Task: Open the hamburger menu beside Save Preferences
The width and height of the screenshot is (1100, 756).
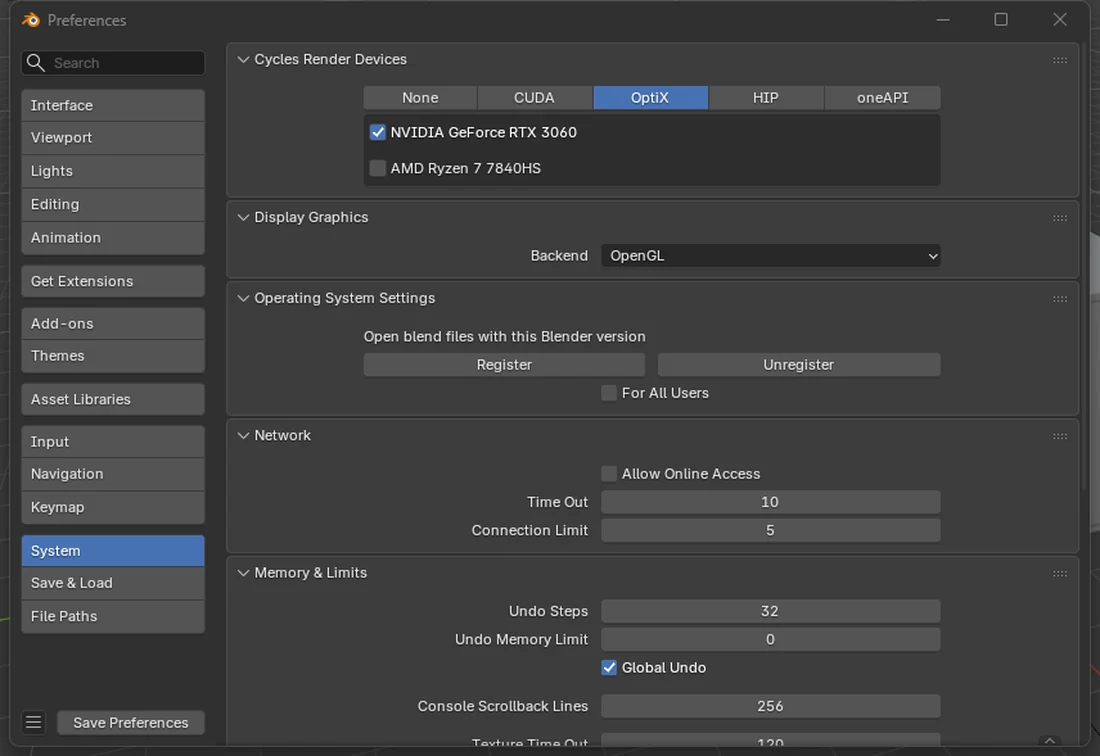Action: pyautogui.click(x=33, y=722)
